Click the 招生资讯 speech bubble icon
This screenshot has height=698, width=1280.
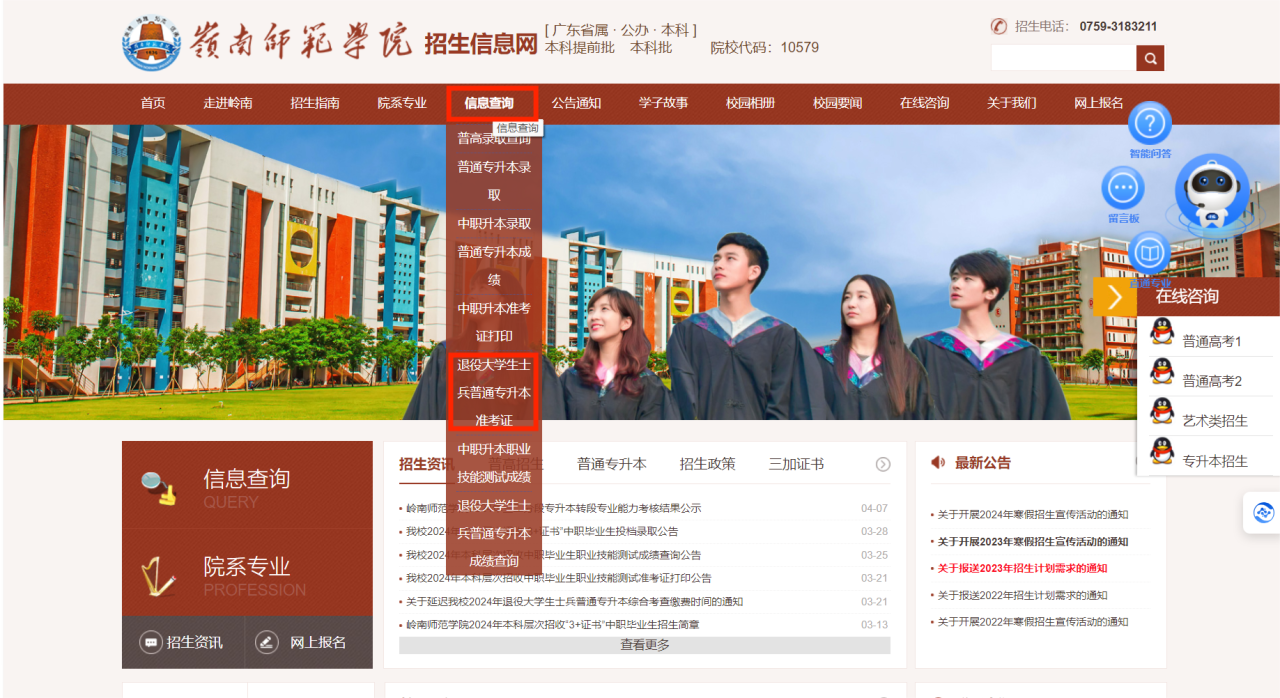150,642
